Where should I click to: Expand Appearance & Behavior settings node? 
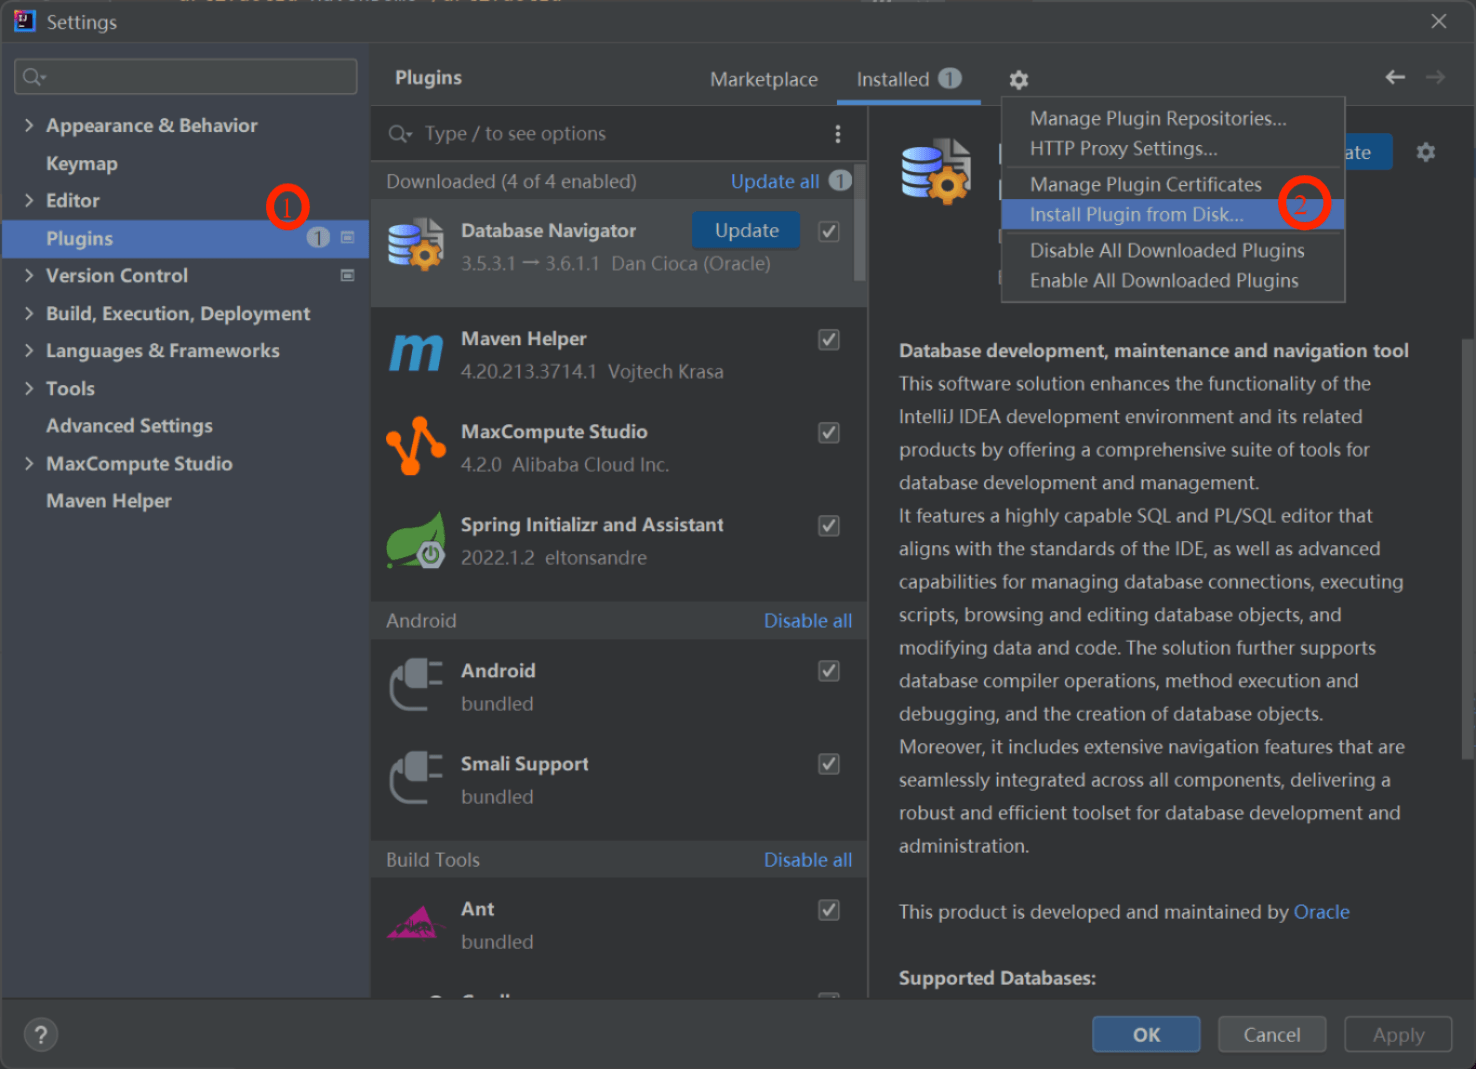click(x=28, y=125)
